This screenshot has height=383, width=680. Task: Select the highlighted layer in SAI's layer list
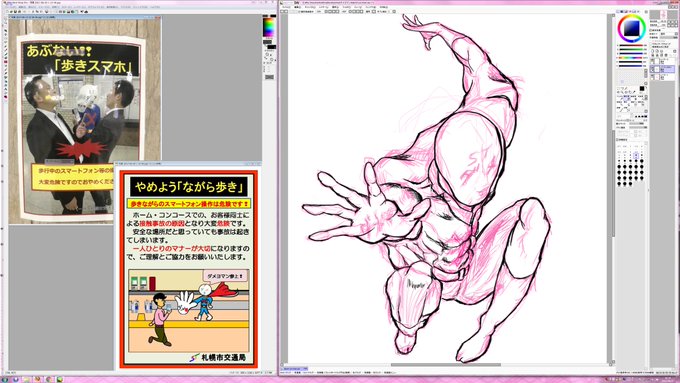(662, 69)
